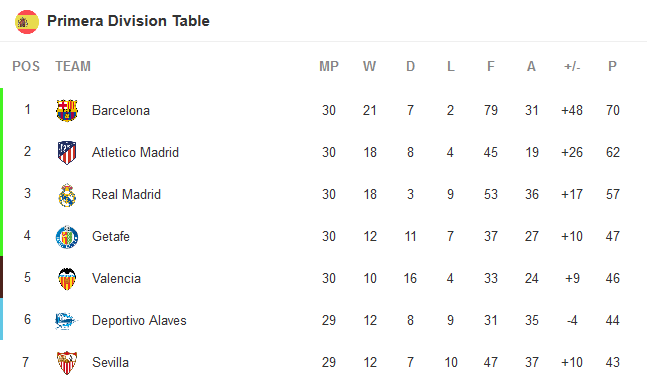Click the Primera Division Table heading
The height and width of the screenshot is (383, 647).
pyautogui.click(x=128, y=21)
